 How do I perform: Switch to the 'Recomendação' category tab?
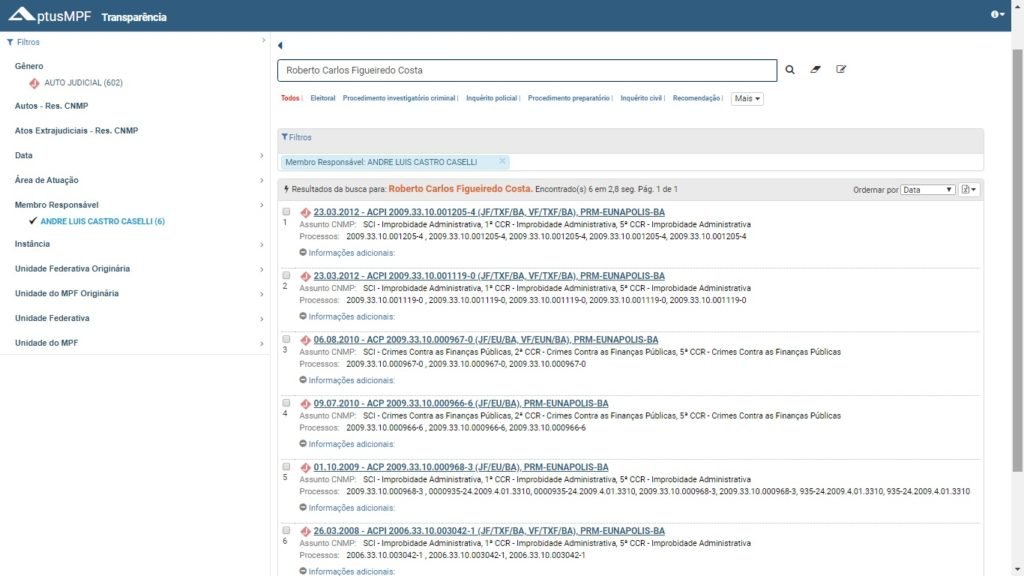(x=696, y=99)
